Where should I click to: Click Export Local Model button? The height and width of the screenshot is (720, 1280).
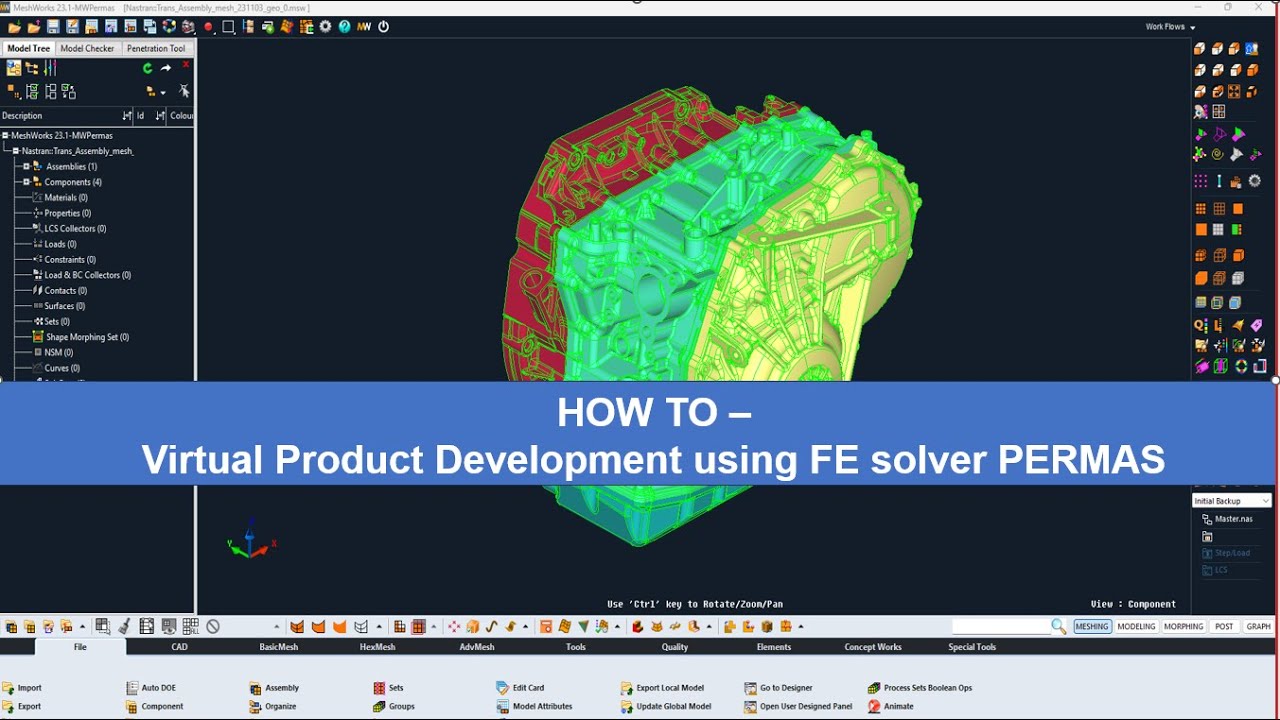coord(663,688)
